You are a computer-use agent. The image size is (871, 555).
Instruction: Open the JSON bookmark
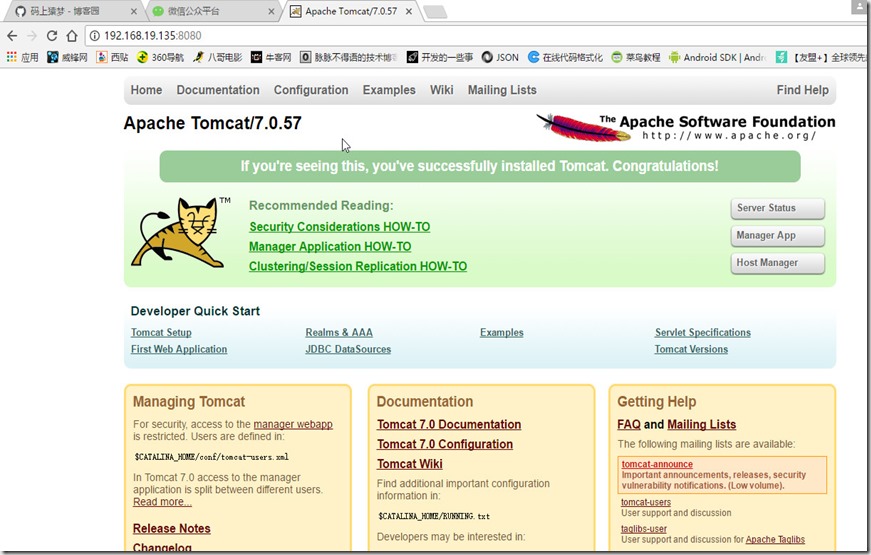pos(500,57)
